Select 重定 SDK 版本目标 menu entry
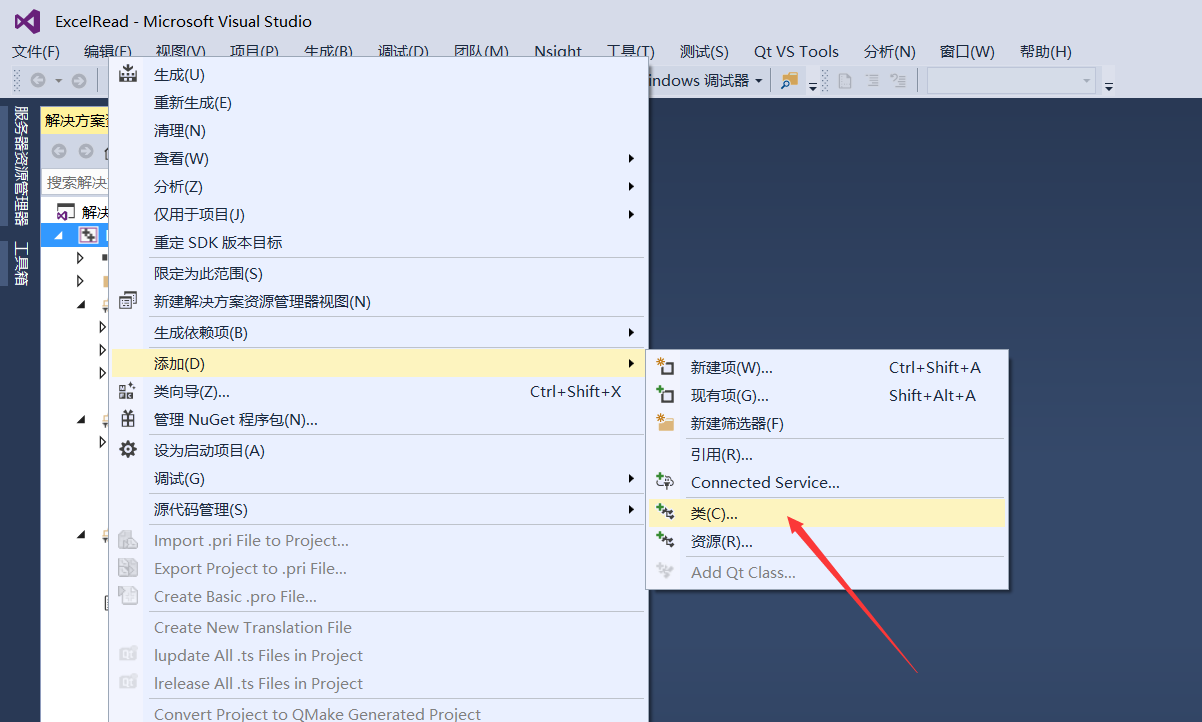 380,242
